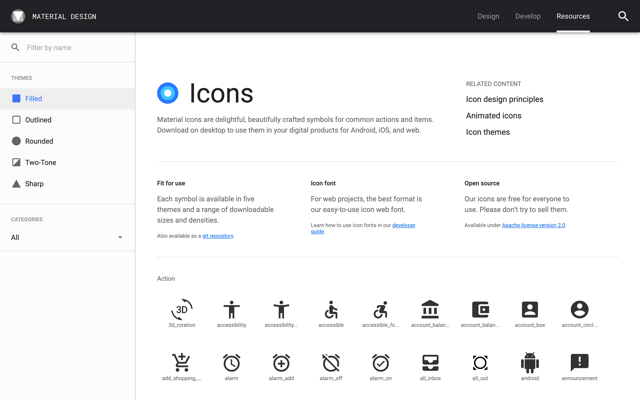Select the account_circle icon
Screen dimensions: 640x400
[579, 310]
